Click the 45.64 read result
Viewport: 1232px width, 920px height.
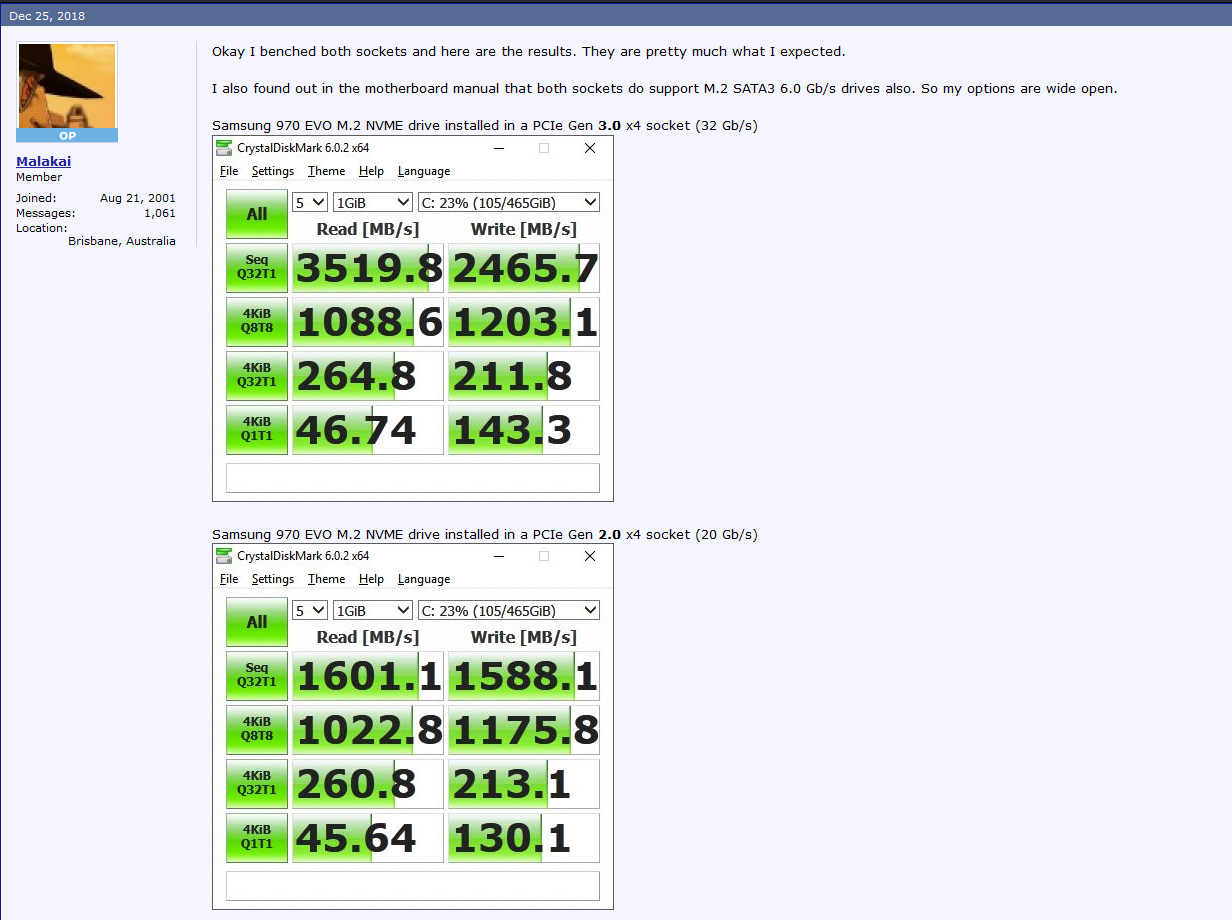click(368, 838)
